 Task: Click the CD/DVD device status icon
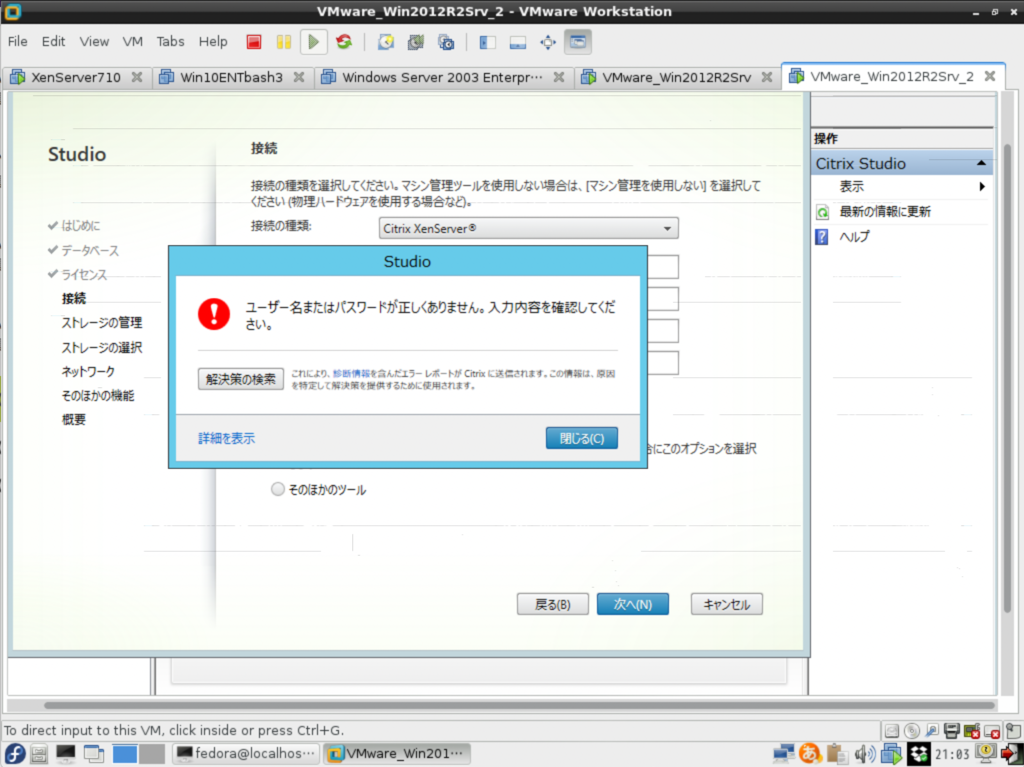click(x=912, y=730)
